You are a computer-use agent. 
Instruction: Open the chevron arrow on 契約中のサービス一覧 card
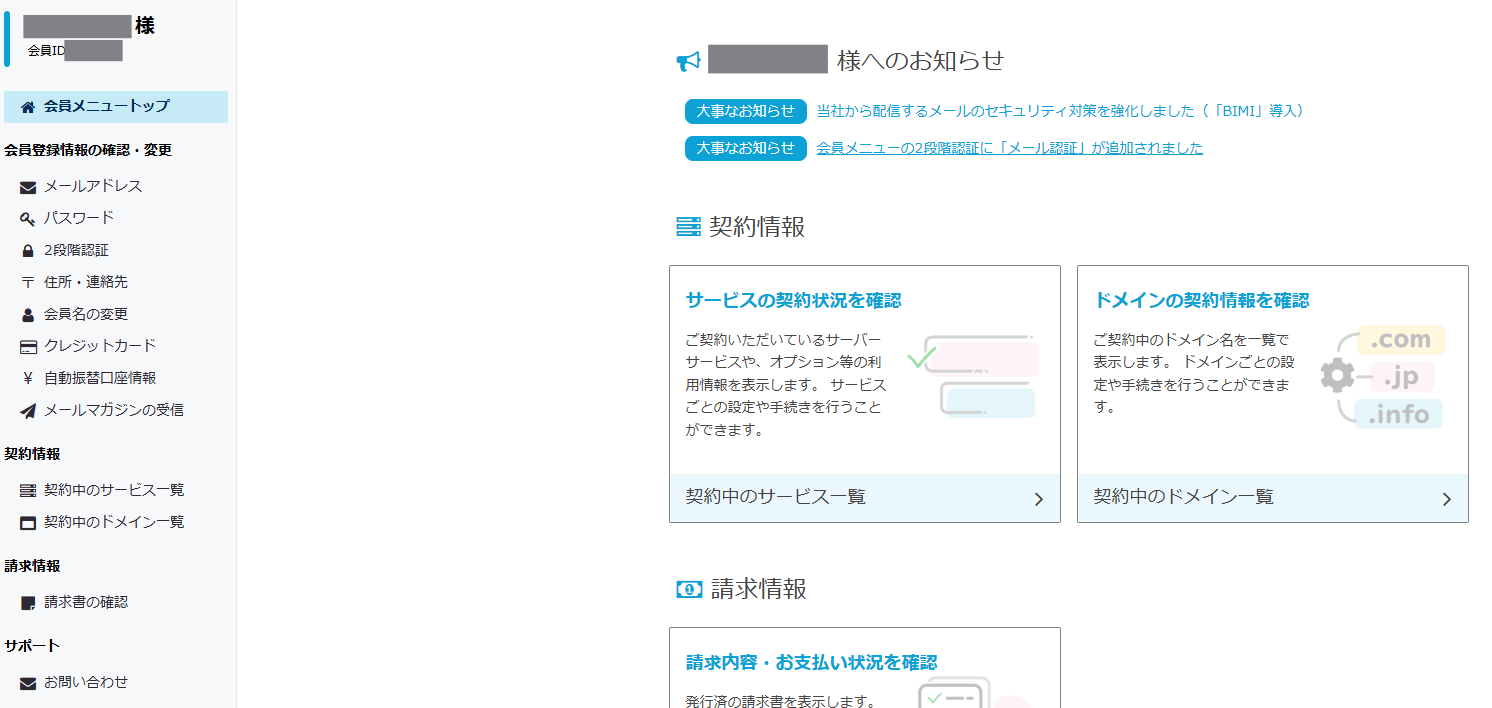(x=1038, y=499)
